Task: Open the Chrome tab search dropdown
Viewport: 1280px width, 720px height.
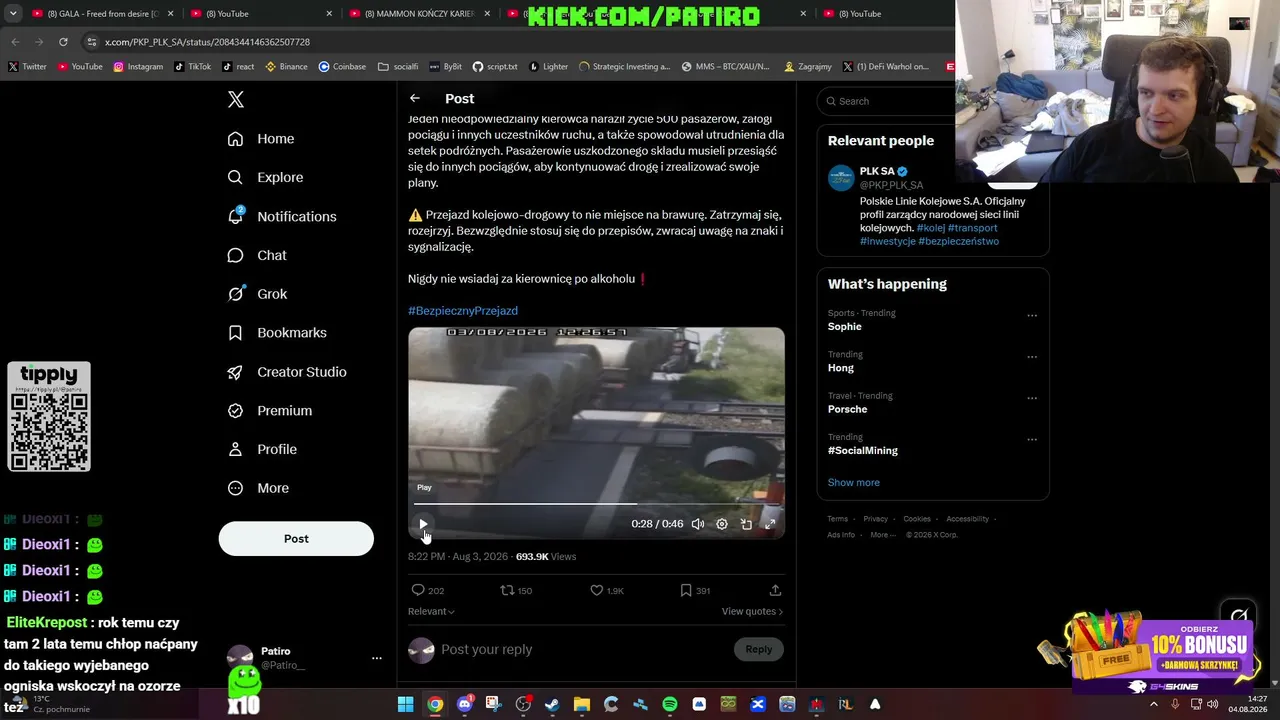Action: (13, 13)
